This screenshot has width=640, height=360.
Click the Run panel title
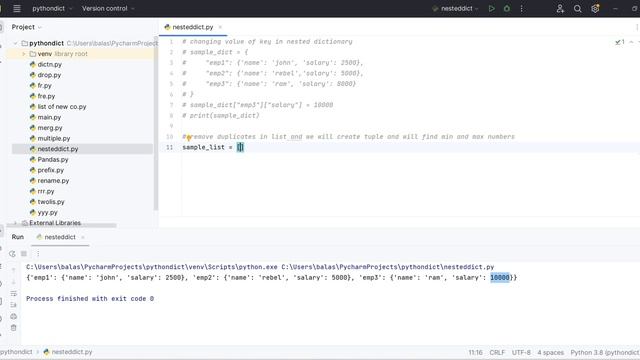coord(18,237)
